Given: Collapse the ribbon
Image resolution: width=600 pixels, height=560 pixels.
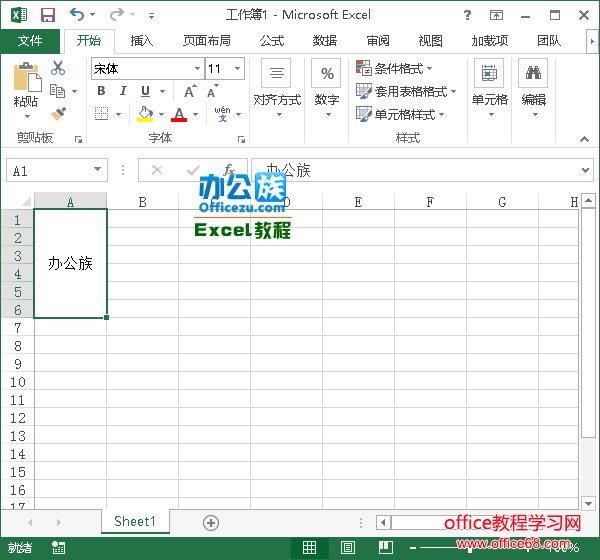Looking at the screenshot, I should pos(584,139).
